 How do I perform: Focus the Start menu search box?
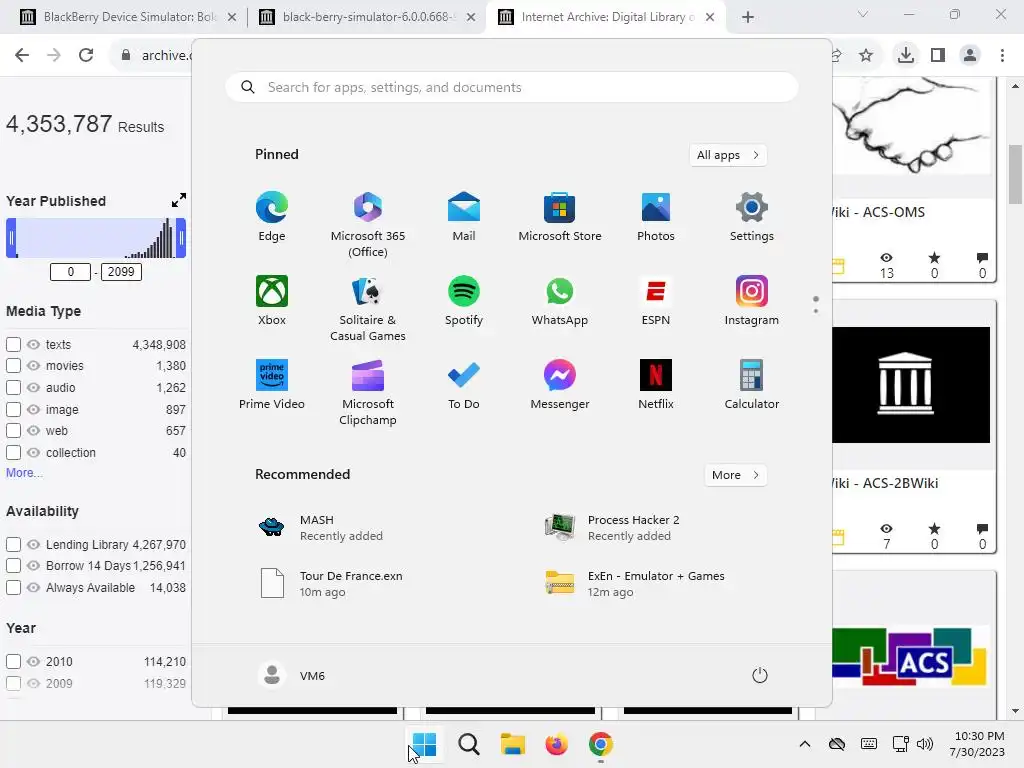click(x=512, y=88)
